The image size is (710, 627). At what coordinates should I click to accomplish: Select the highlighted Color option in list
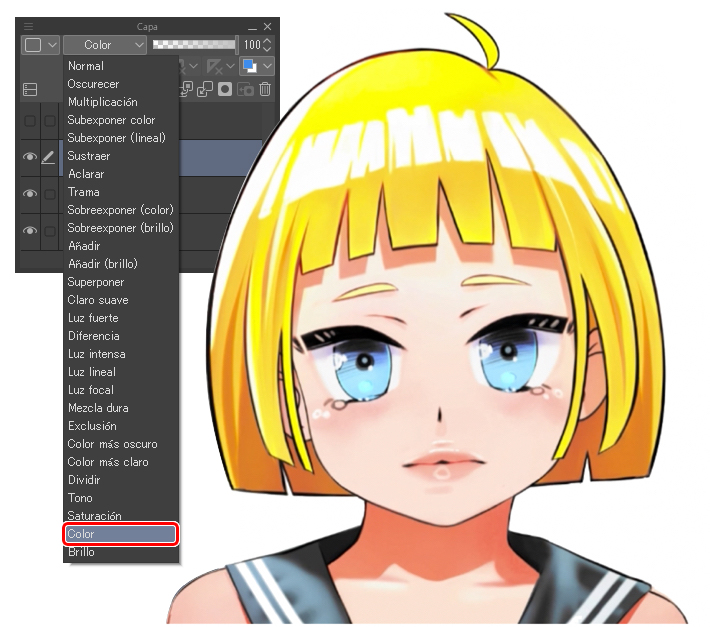(x=120, y=534)
